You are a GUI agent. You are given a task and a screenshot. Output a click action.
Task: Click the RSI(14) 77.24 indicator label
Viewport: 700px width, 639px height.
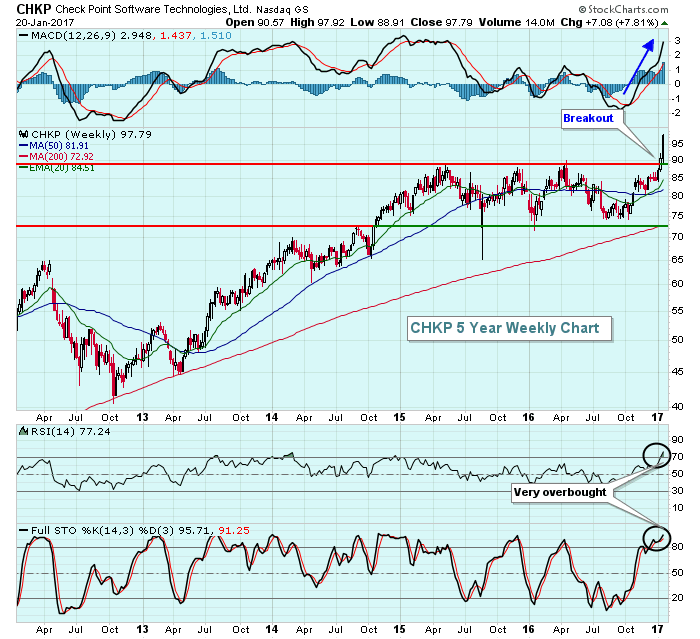(70, 431)
